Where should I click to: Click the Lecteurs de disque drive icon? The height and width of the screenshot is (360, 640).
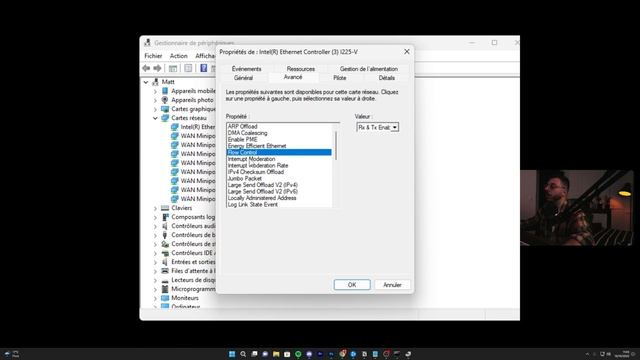coord(165,280)
